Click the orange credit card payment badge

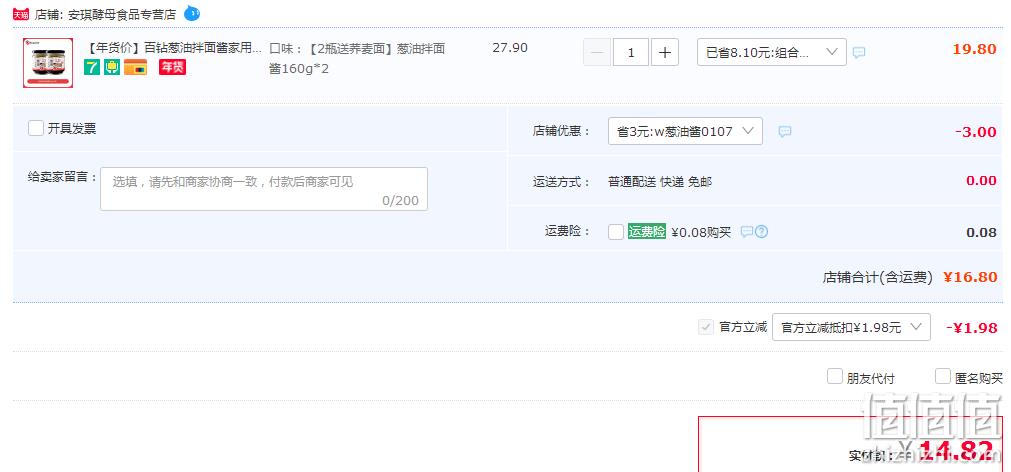click(135, 66)
